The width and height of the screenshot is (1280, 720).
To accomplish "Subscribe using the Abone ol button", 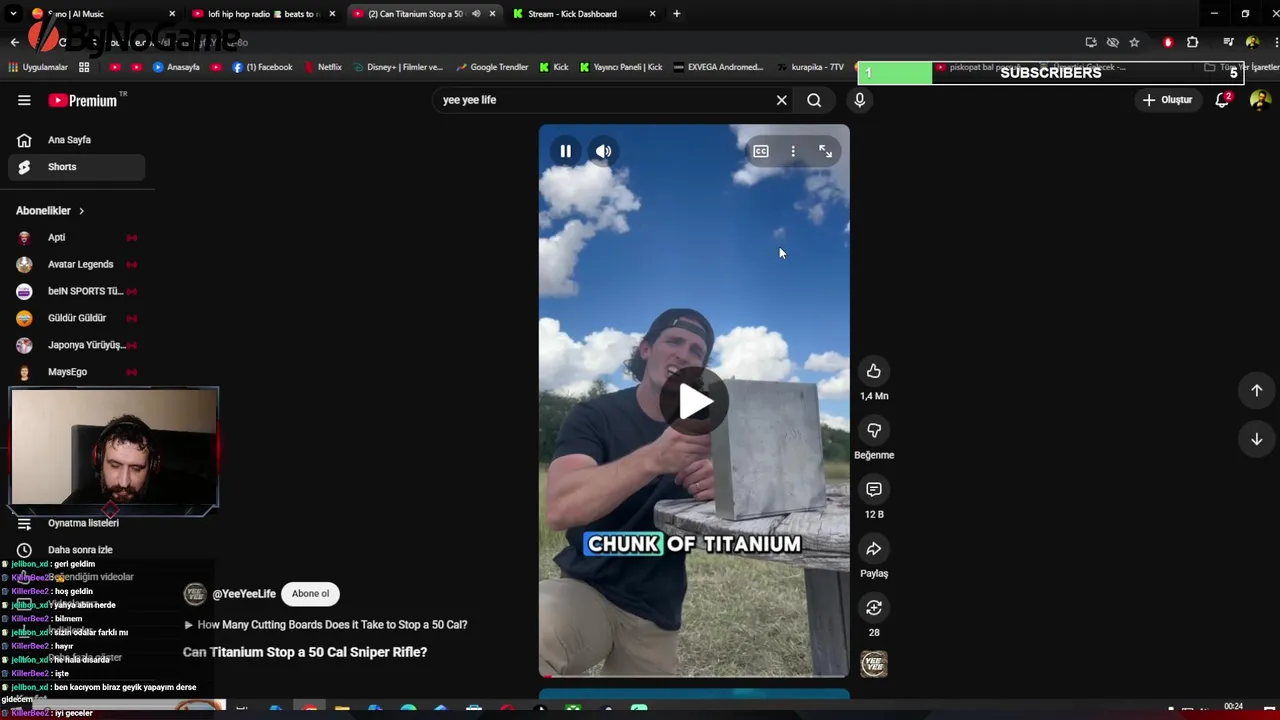I will [310, 593].
